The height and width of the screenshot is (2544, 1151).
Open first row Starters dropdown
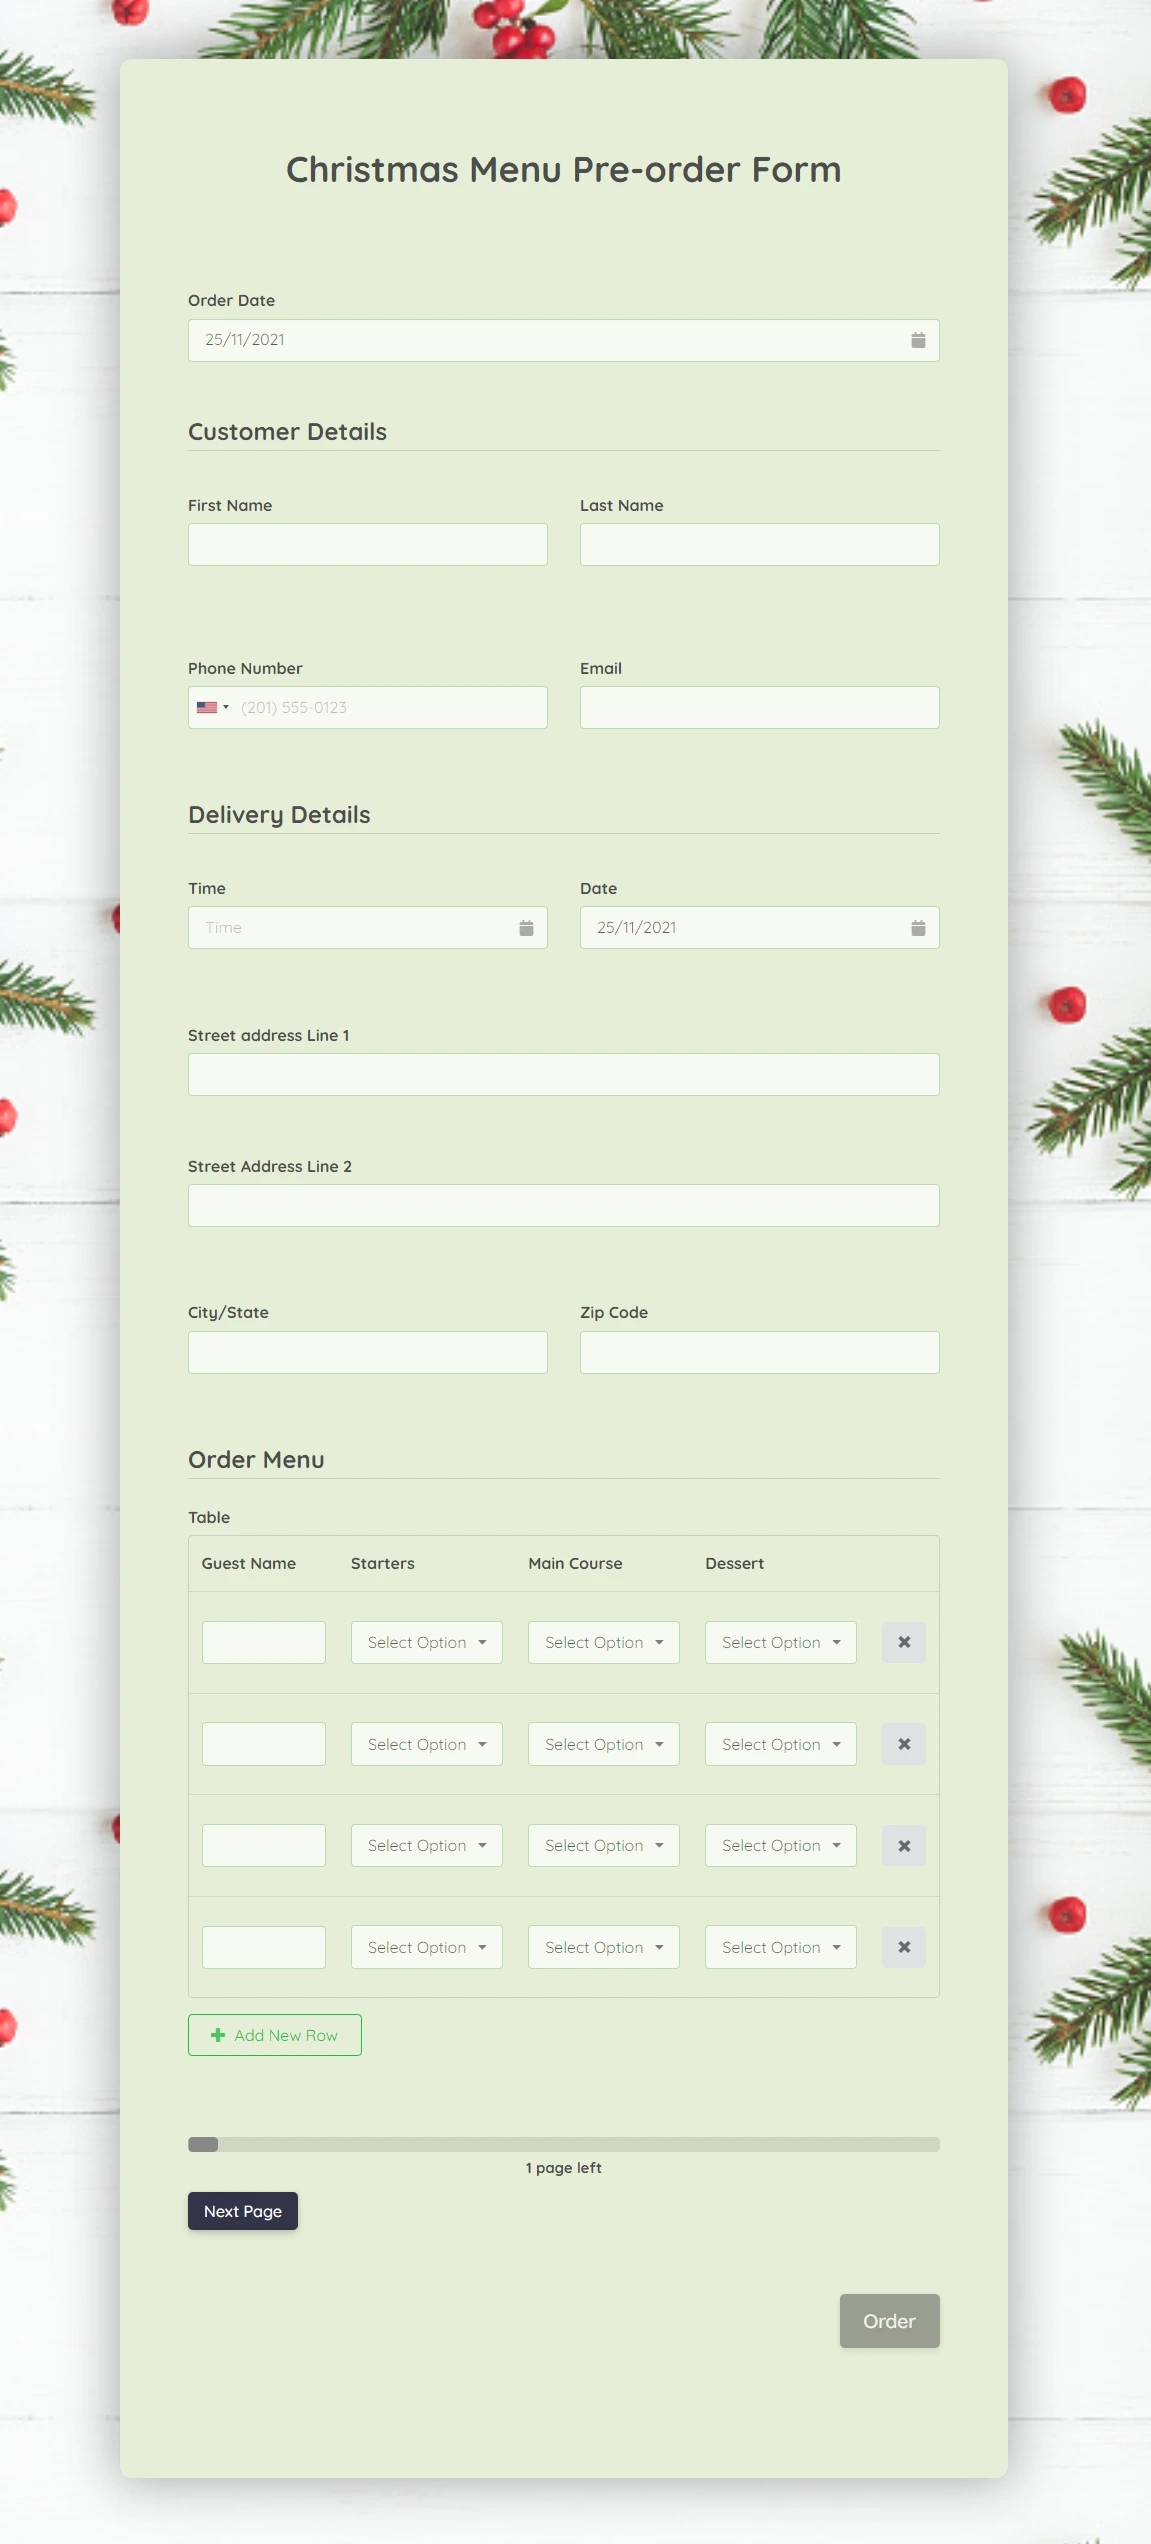(427, 1642)
